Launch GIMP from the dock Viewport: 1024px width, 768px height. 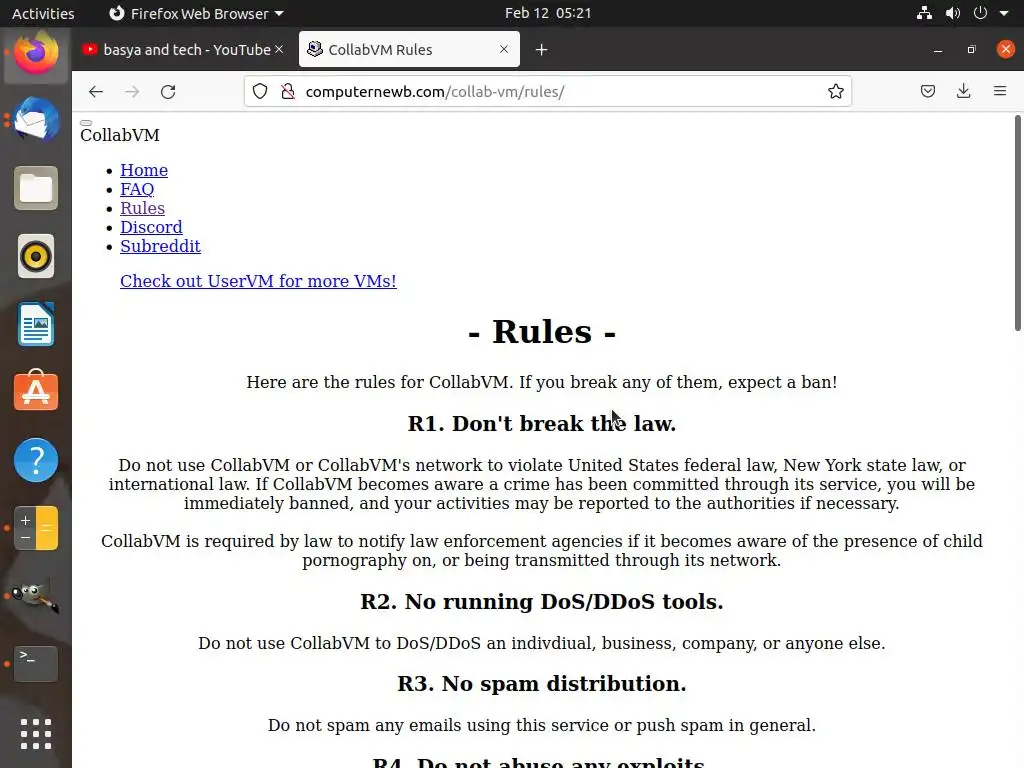(36, 596)
